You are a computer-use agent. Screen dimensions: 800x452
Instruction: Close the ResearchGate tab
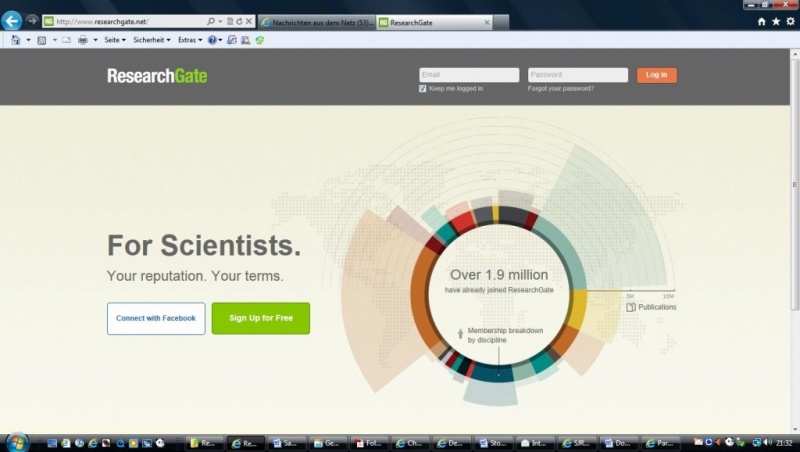coord(487,22)
